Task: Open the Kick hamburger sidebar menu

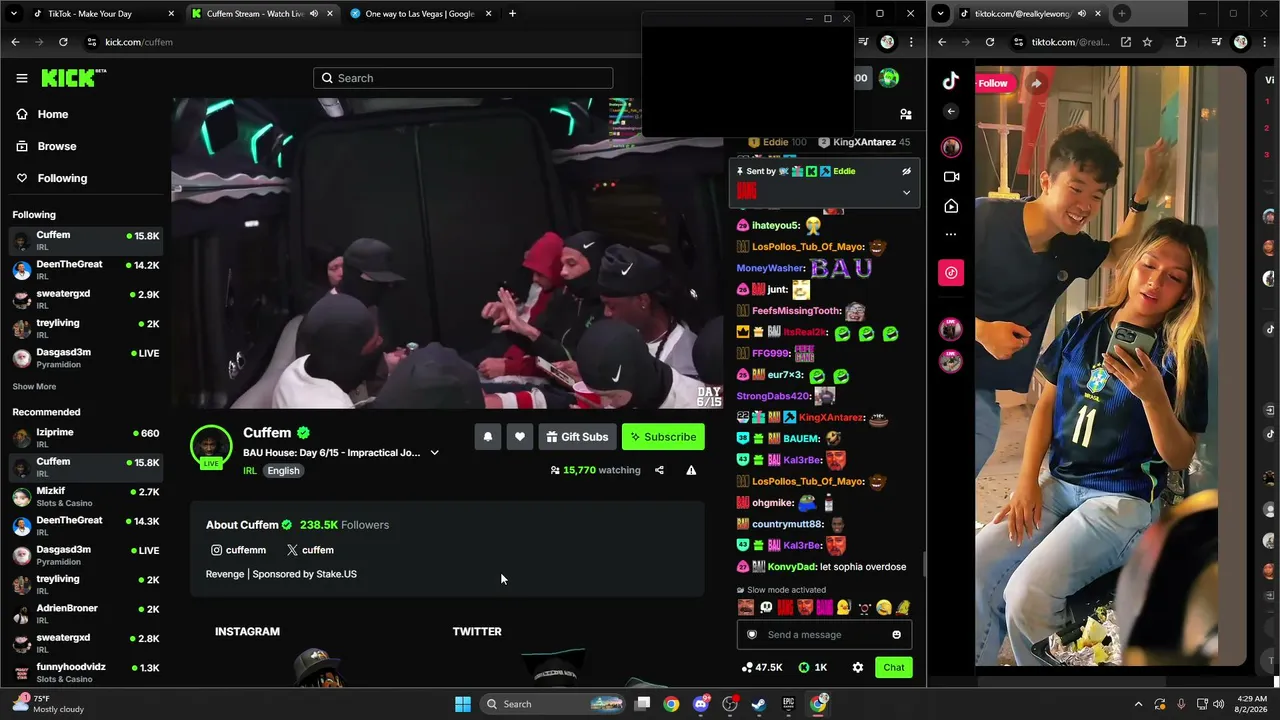Action: [x=22, y=78]
